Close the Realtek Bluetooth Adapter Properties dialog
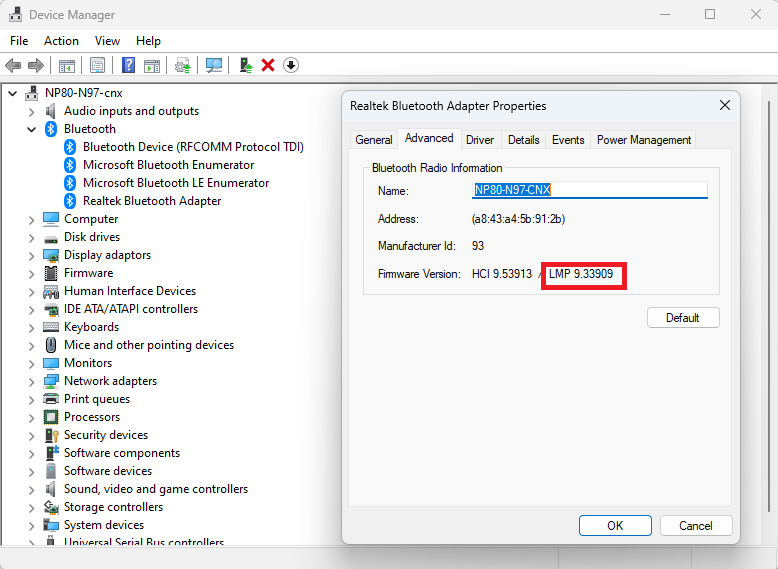 (724, 105)
